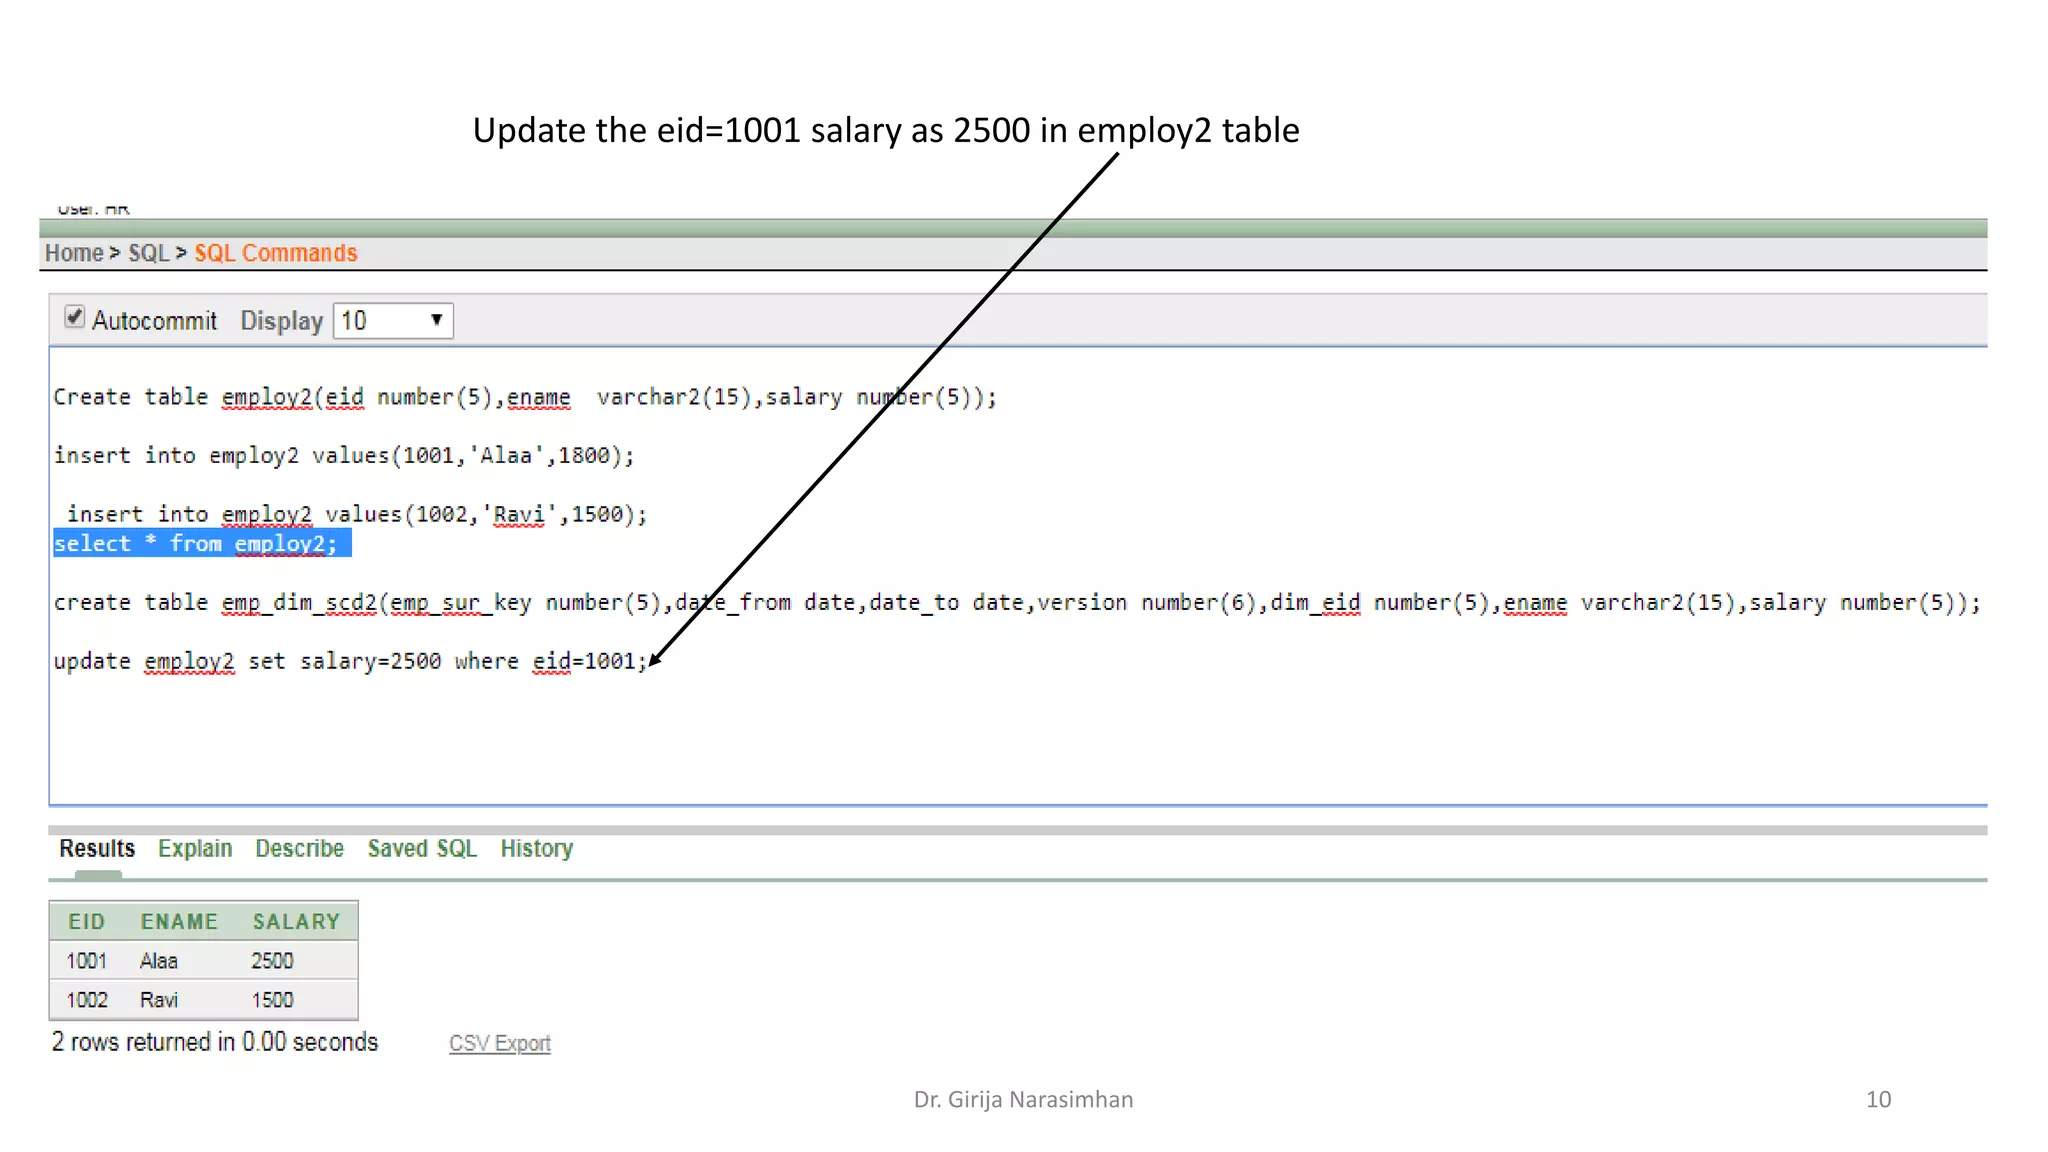This screenshot has height=1152, width=2048.
Task: Click the '2 rows returned' status text
Action: click(215, 1042)
